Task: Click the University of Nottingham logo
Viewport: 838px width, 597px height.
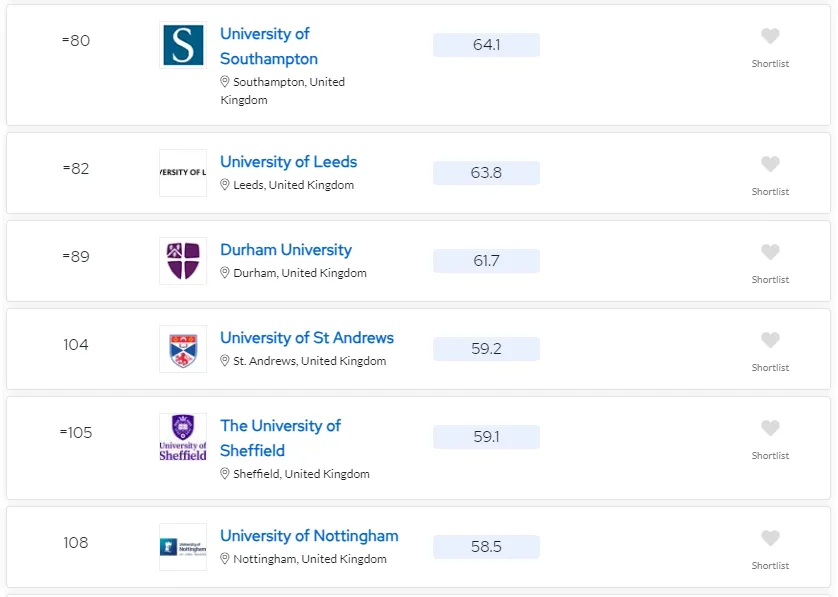Action: coord(183,547)
